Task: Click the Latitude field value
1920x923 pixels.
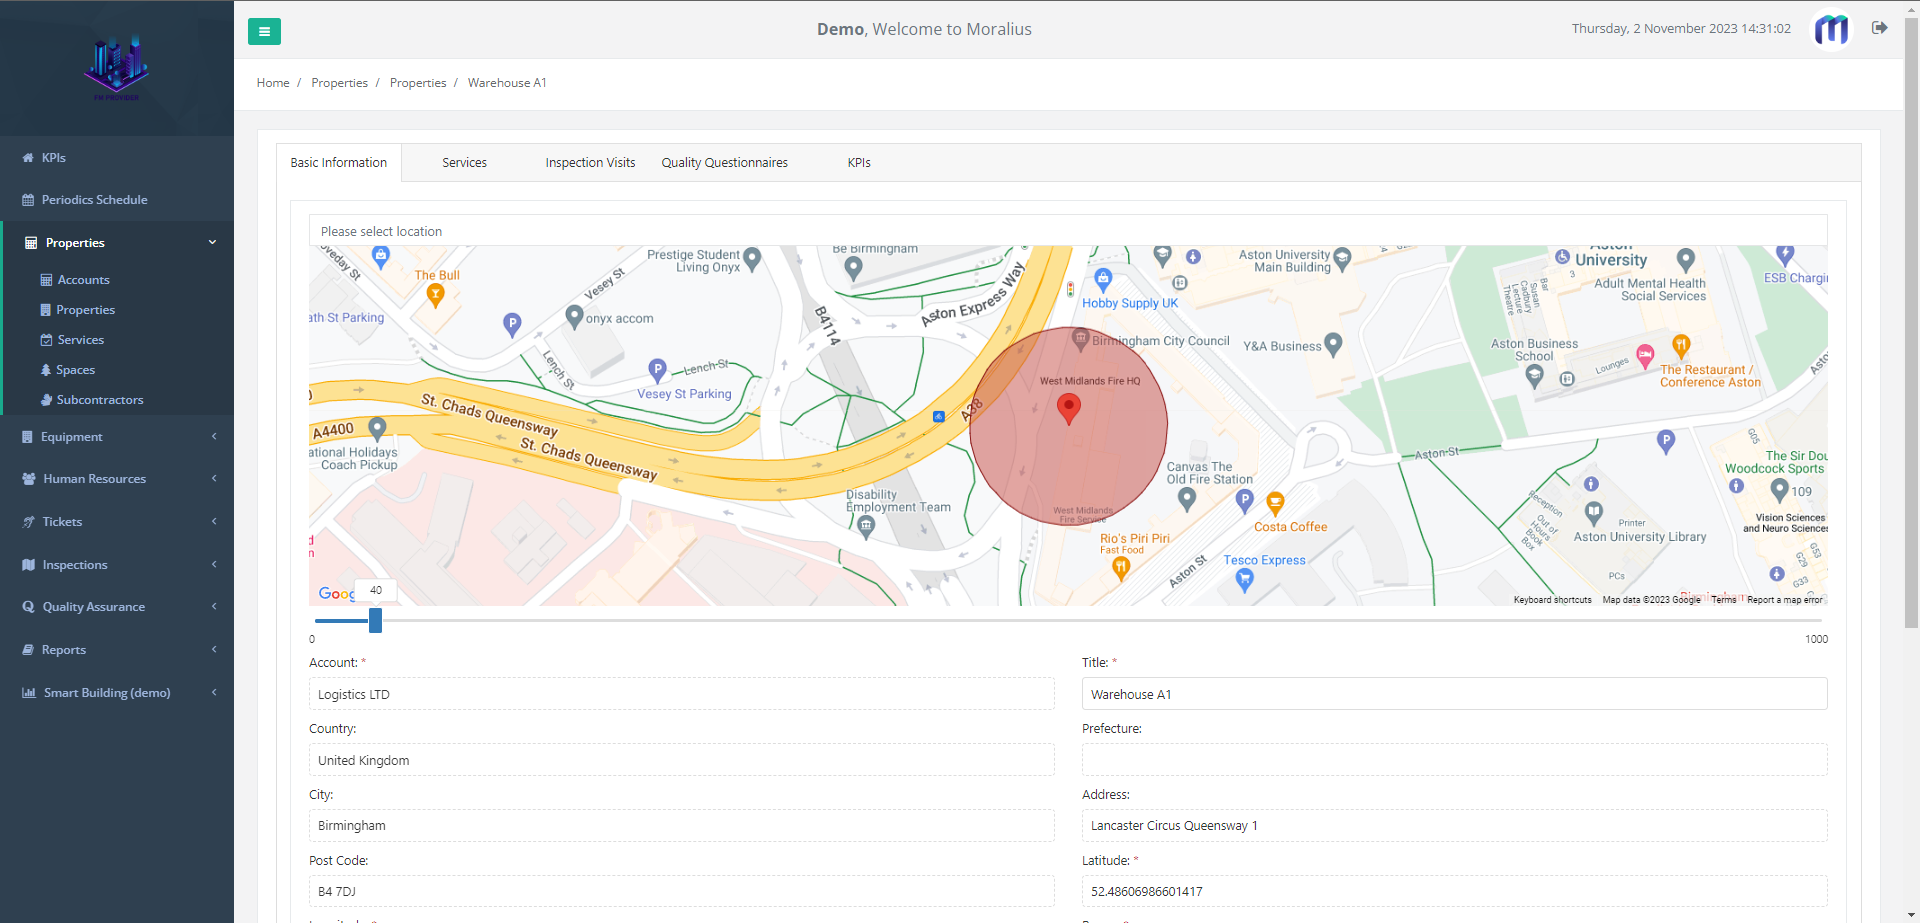Action: pos(1454,892)
